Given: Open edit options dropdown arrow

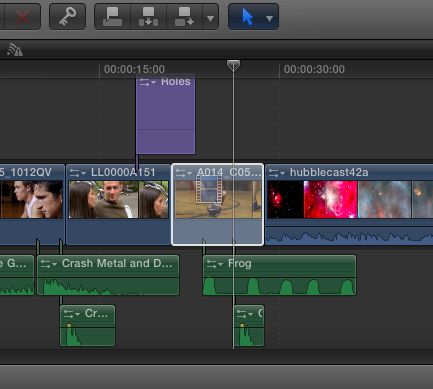Looking at the screenshot, I should tap(210, 18).
